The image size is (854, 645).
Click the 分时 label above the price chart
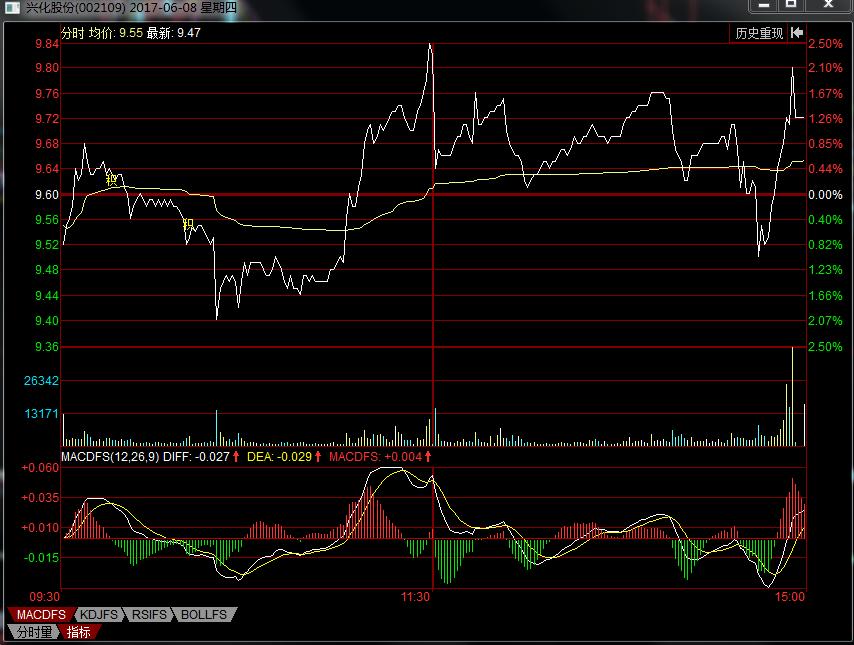(x=74, y=33)
